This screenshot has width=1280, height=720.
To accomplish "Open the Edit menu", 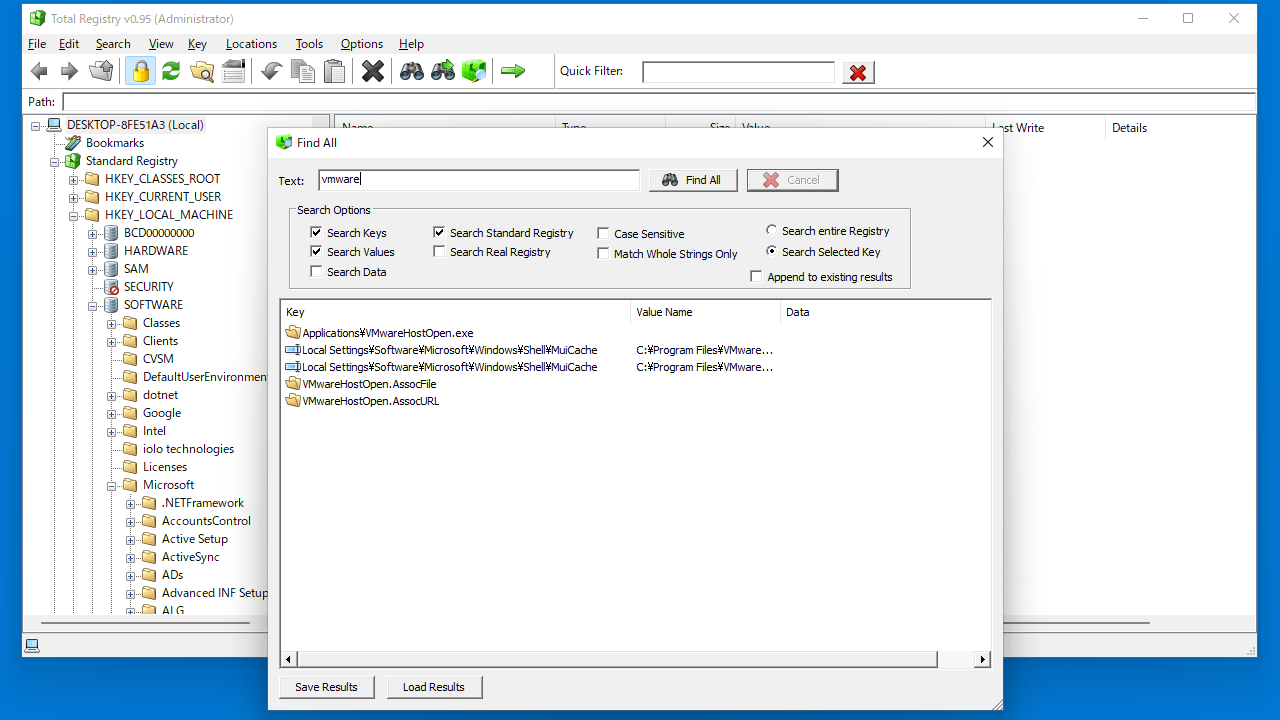I will click(x=69, y=44).
